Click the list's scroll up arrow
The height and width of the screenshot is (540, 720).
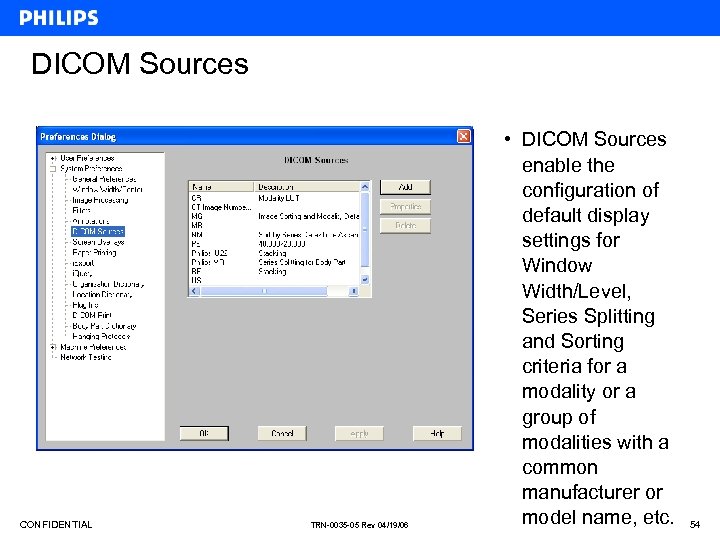(365, 187)
